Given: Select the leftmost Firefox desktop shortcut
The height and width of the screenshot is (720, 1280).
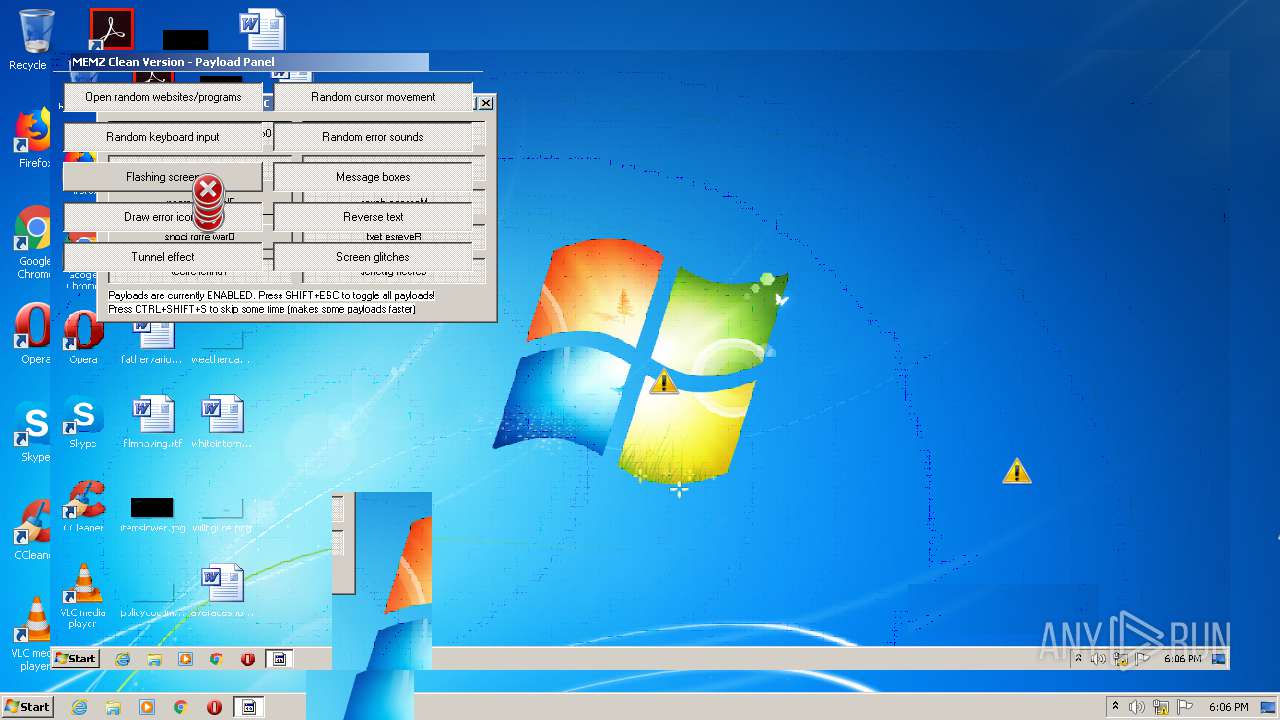Looking at the screenshot, I should coord(33,139).
